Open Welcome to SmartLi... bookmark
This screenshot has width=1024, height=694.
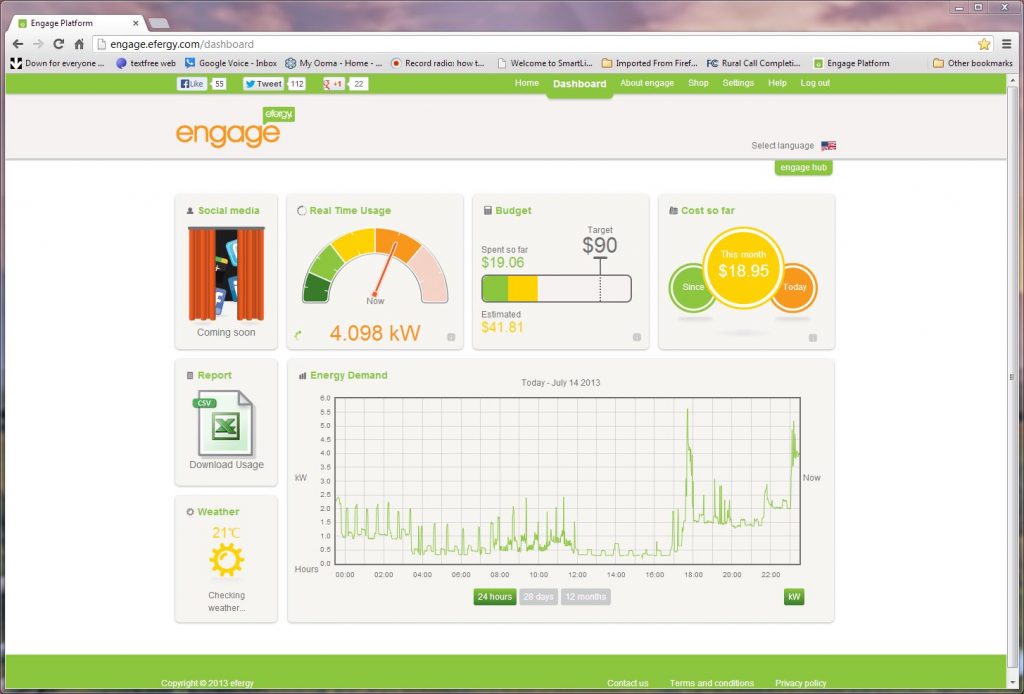pos(545,63)
